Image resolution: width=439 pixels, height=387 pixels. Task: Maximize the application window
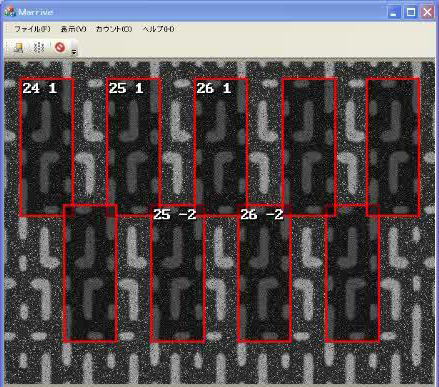(x=411, y=13)
